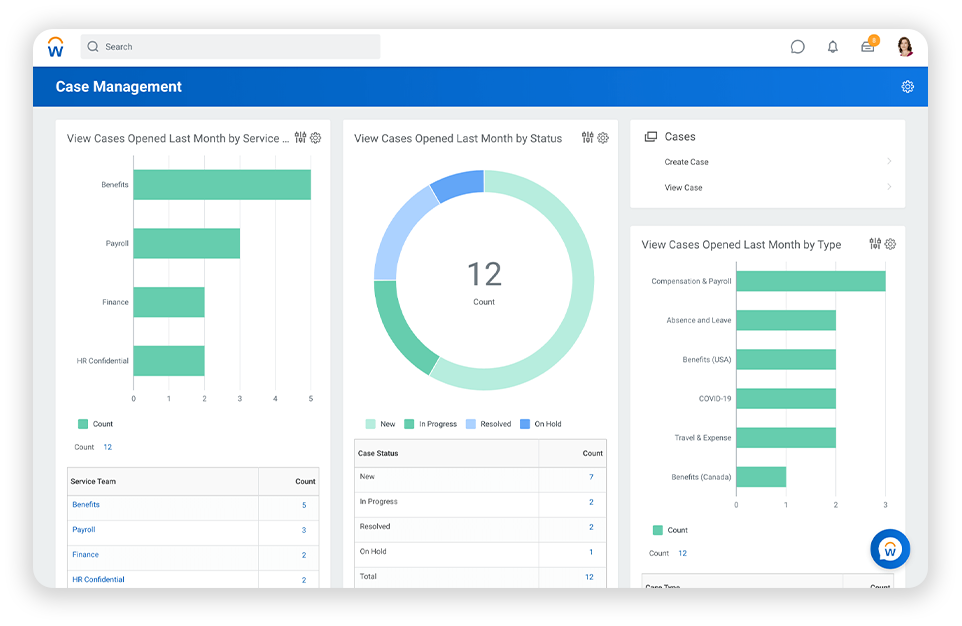Open the user profile avatar
962x626 pixels.
tap(905, 46)
